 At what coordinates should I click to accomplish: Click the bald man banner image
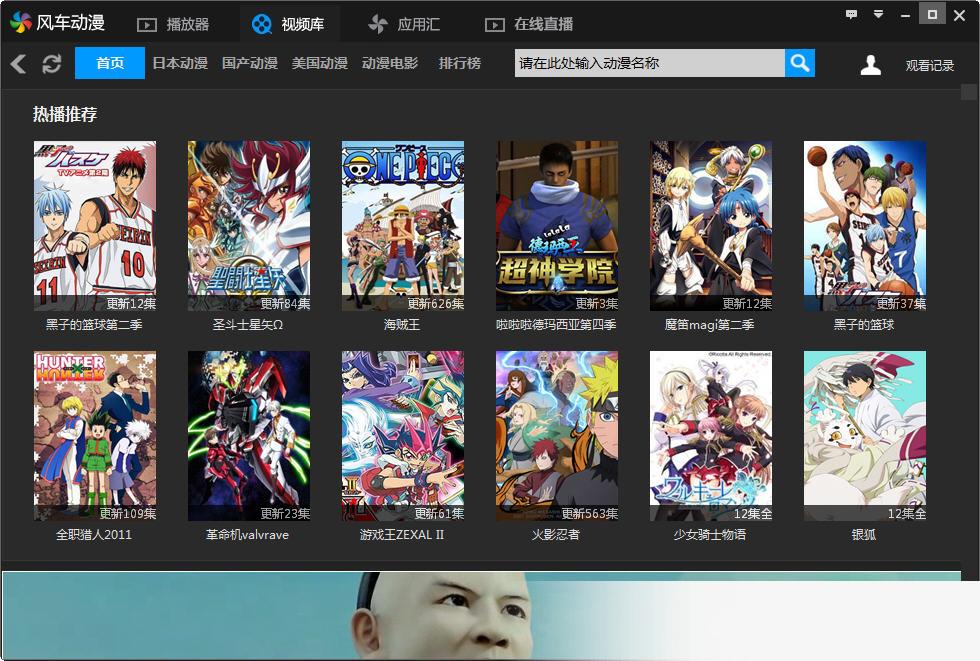click(x=481, y=616)
